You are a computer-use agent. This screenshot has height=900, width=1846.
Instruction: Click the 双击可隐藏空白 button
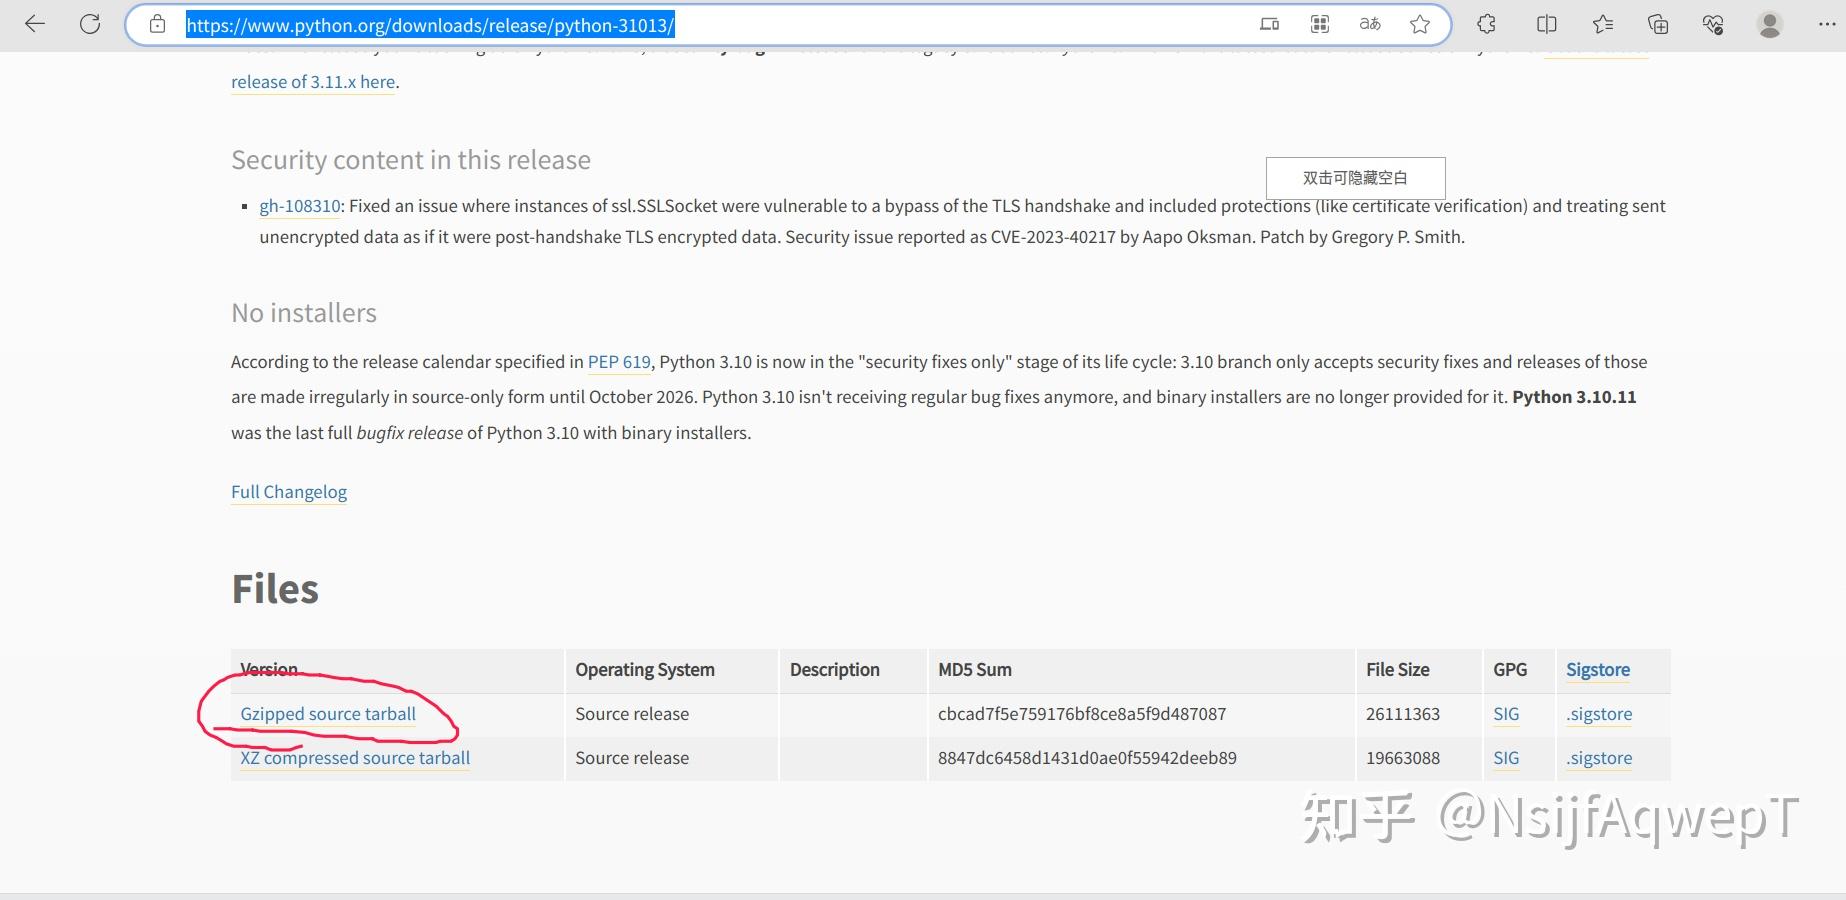1354,177
